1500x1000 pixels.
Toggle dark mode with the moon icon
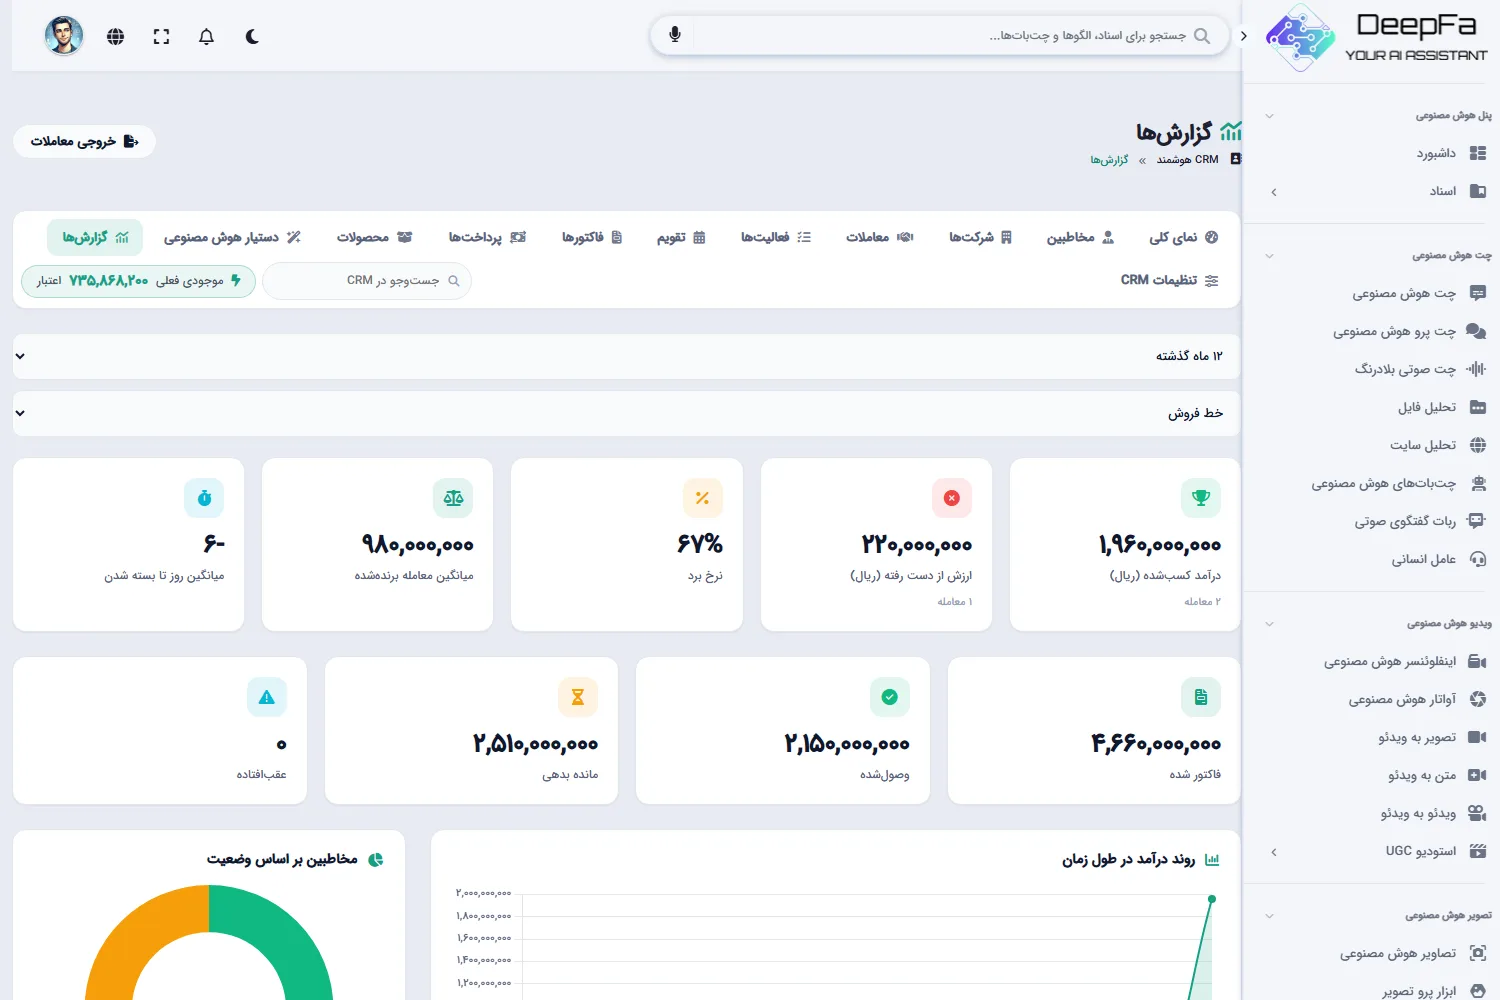point(252,37)
